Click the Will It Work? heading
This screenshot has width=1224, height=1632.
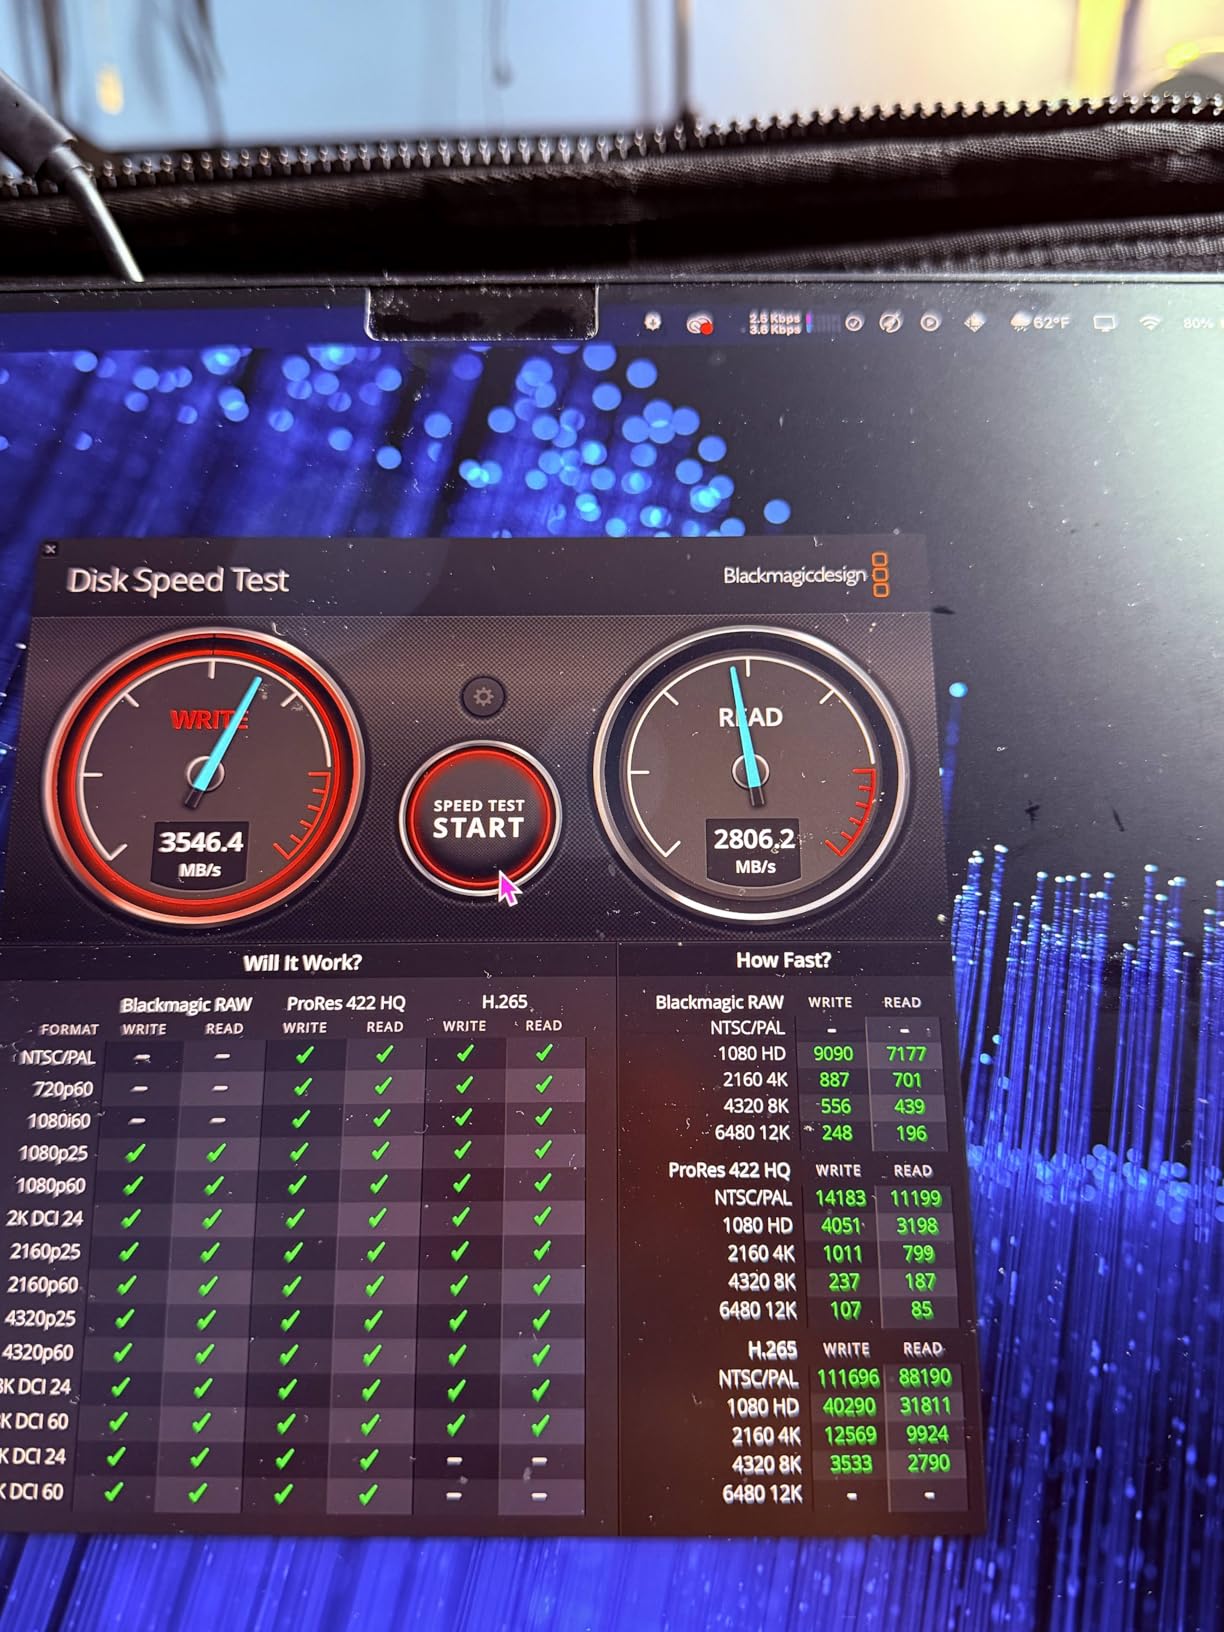click(x=302, y=963)
